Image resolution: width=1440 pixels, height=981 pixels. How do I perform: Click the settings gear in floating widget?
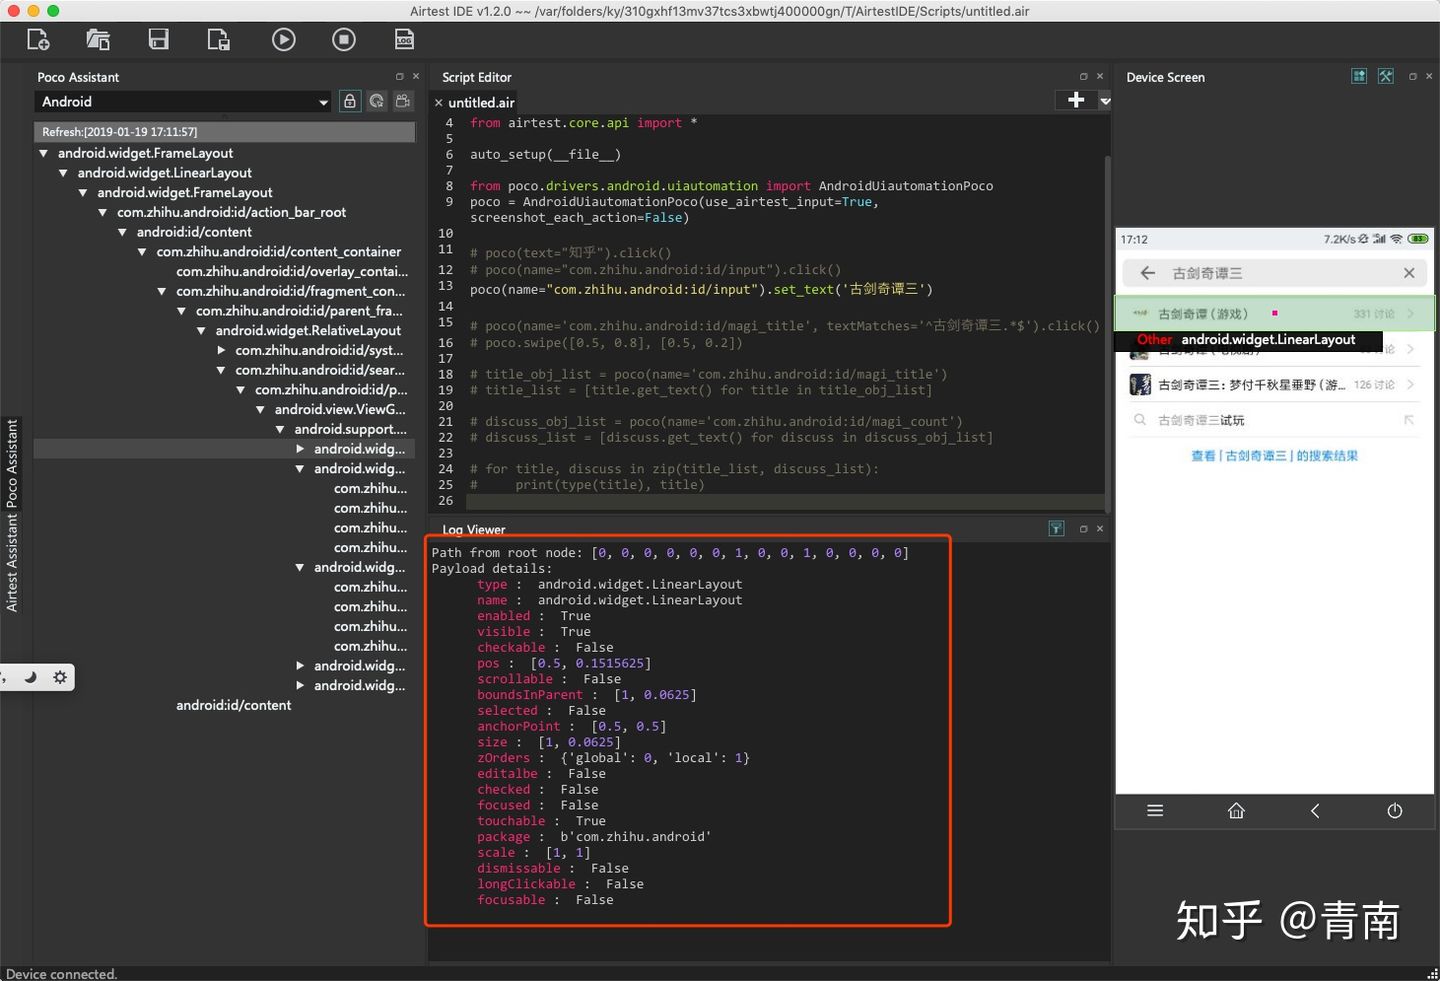[x=60, y=677]
